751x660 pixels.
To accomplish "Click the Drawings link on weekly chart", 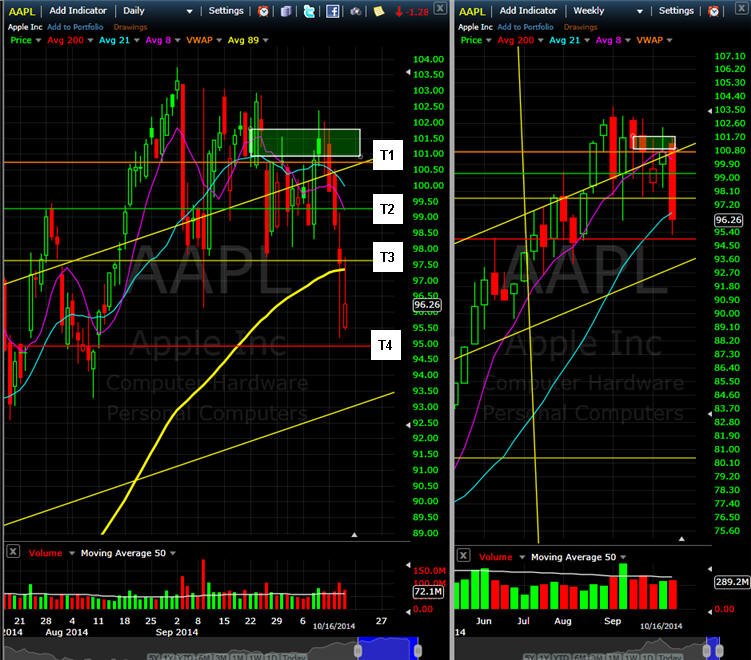I will tap(580, 27).
